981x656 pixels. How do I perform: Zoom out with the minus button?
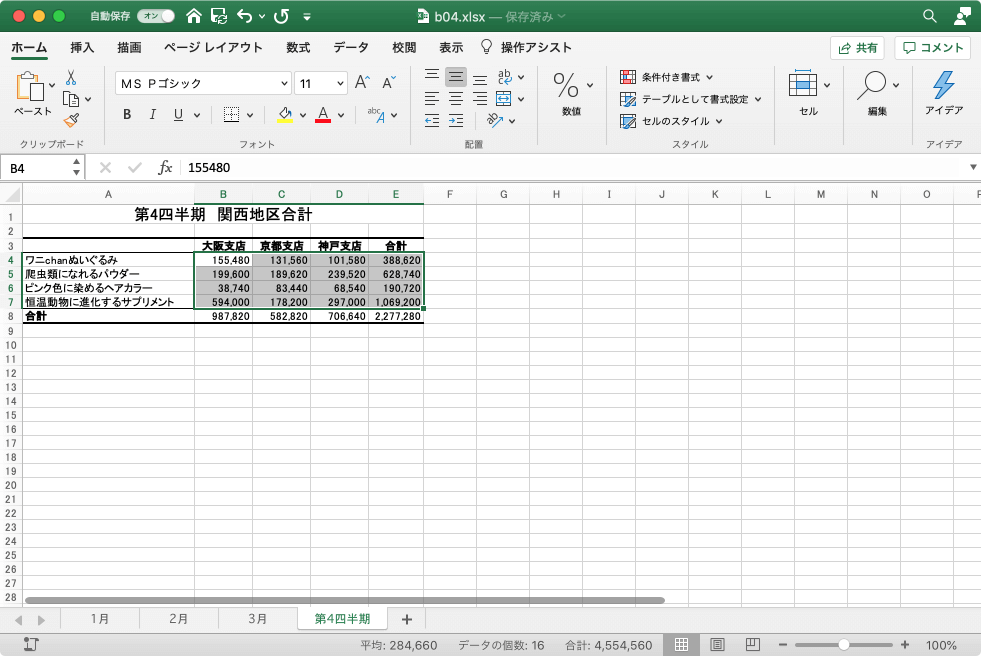tap(783, 645)
